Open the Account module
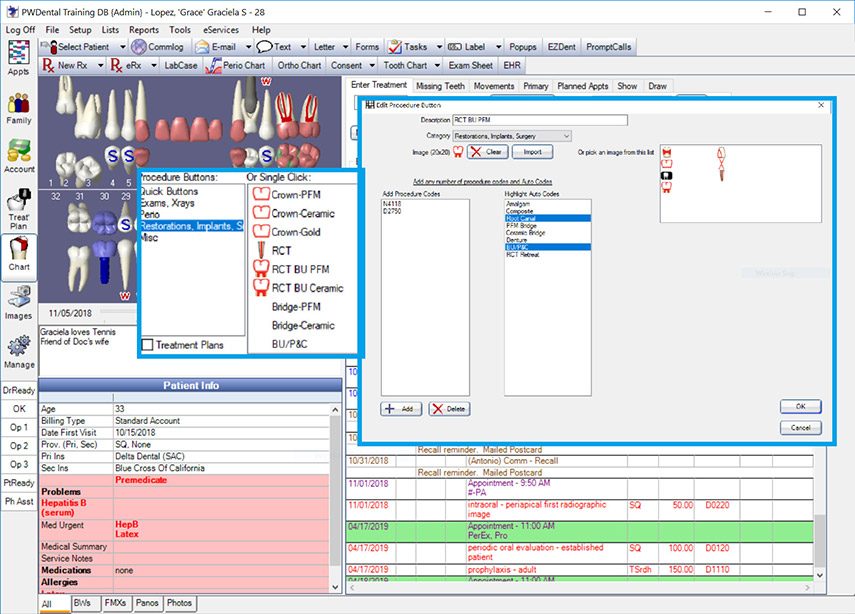 point(19,156)
